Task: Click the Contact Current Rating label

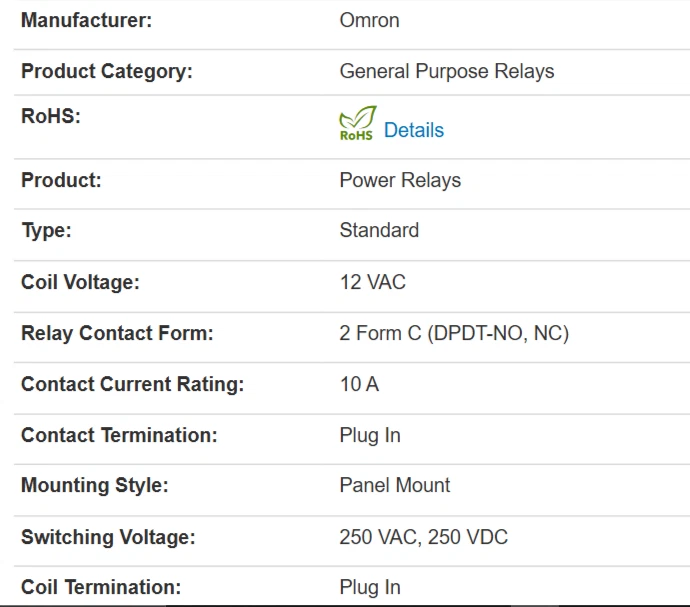Action: 132,384
